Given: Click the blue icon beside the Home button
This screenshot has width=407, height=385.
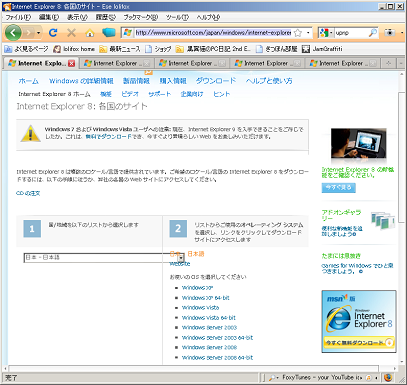Looking at the screenshot, I should [x=108, y=33].
